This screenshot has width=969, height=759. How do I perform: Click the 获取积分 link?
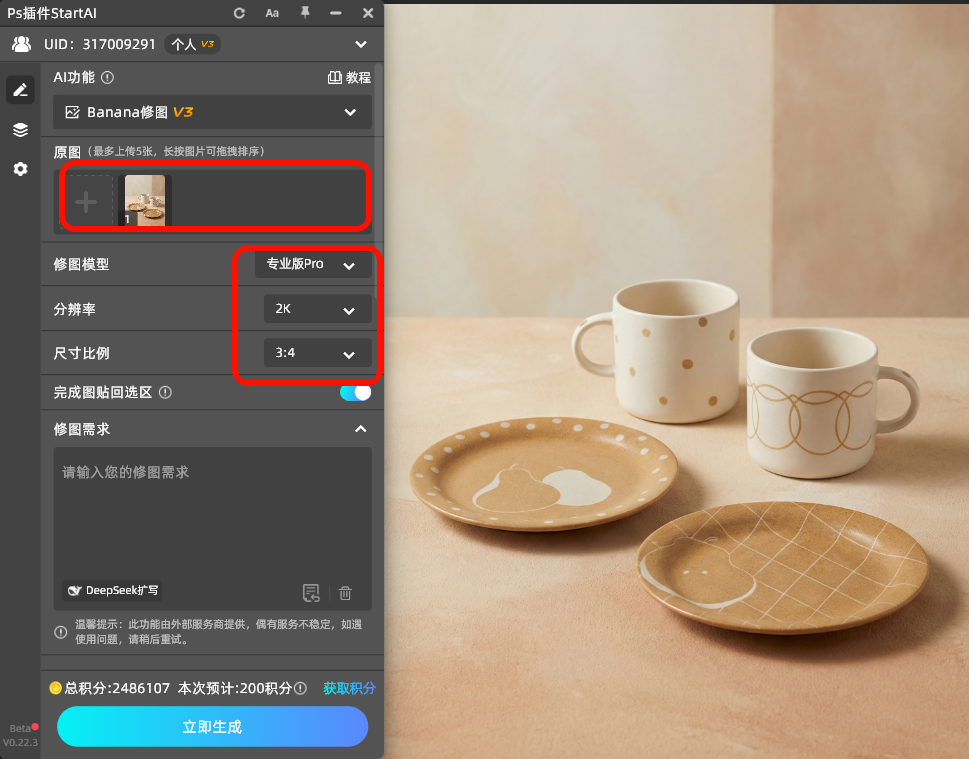(x=349, y=689)
